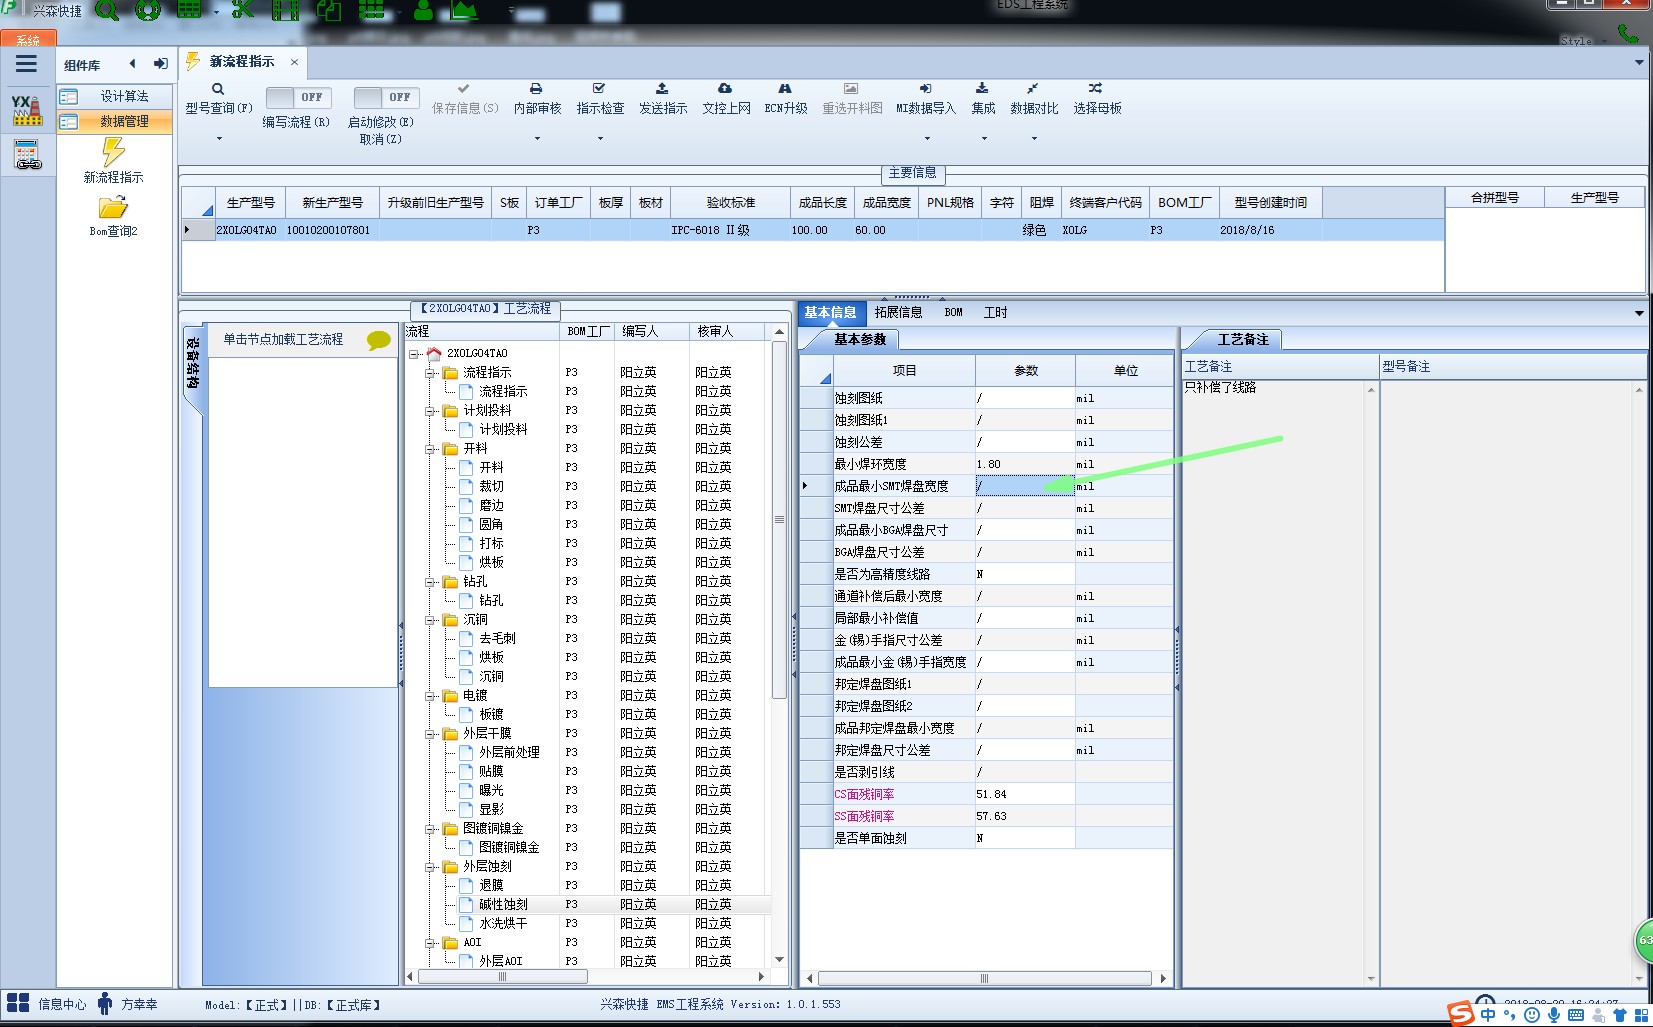Viewport: 1653px width, 1027px height.
Task: Click the MI数据导入 import icon
Action: (925, 89)
